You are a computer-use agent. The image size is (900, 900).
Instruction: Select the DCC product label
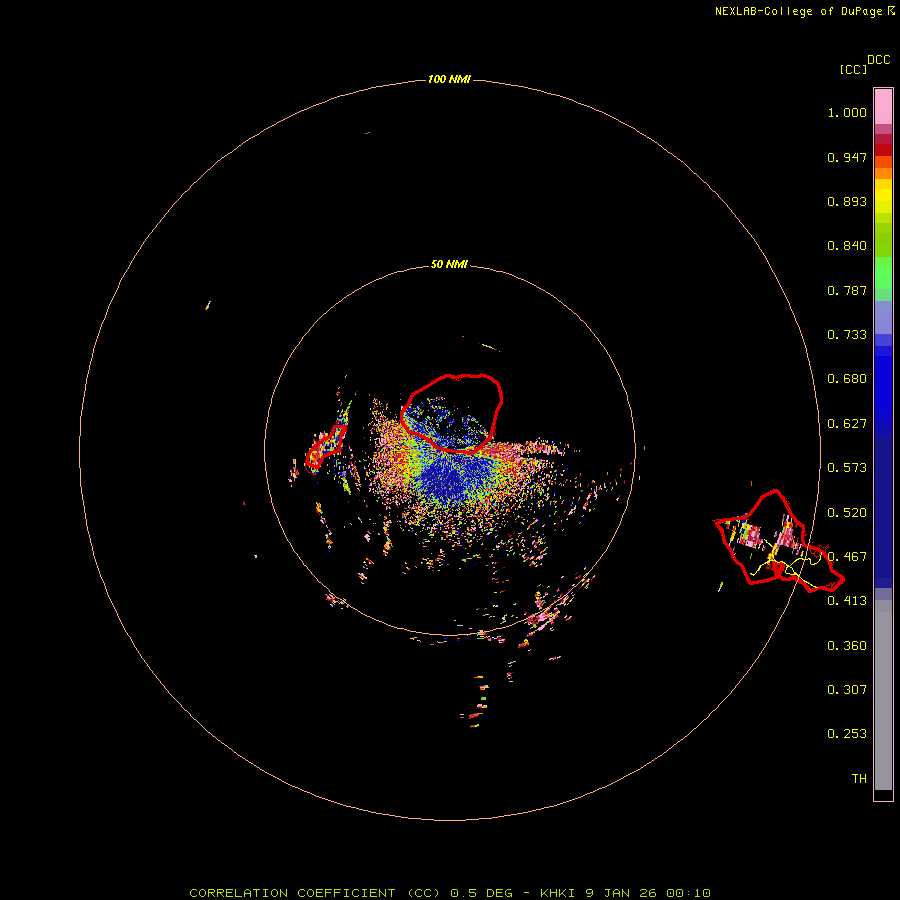879,60
